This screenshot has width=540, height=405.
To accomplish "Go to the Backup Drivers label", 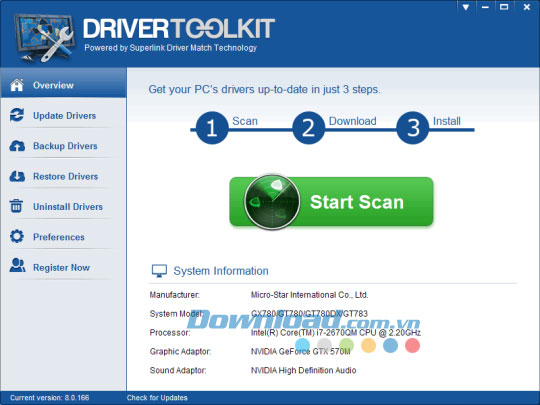I will [x=65, y=146].
